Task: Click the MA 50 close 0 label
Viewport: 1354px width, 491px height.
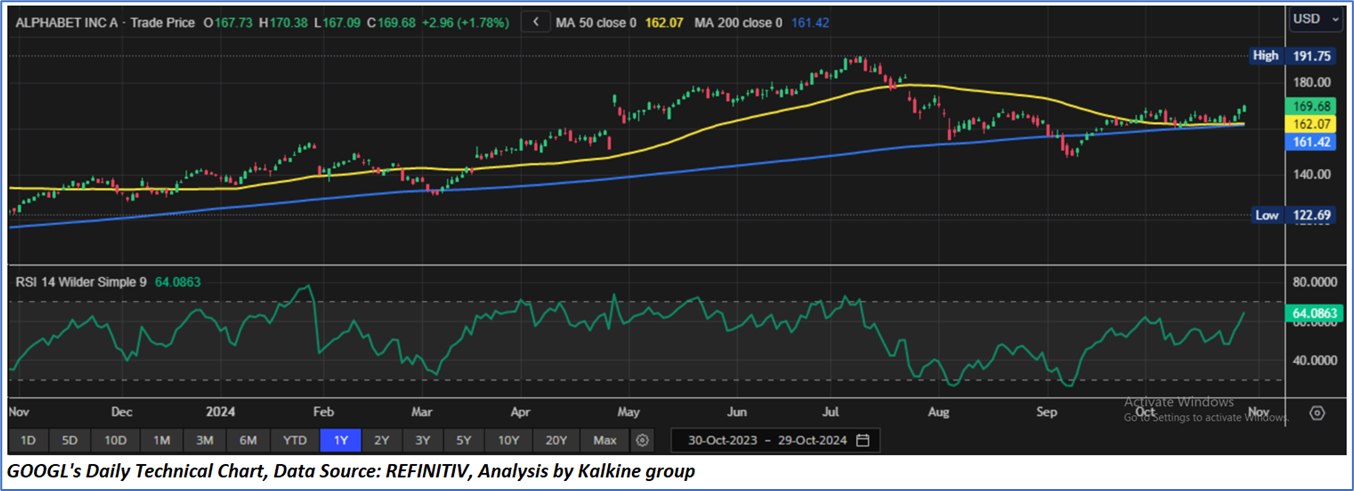Action: click(598, 22)
